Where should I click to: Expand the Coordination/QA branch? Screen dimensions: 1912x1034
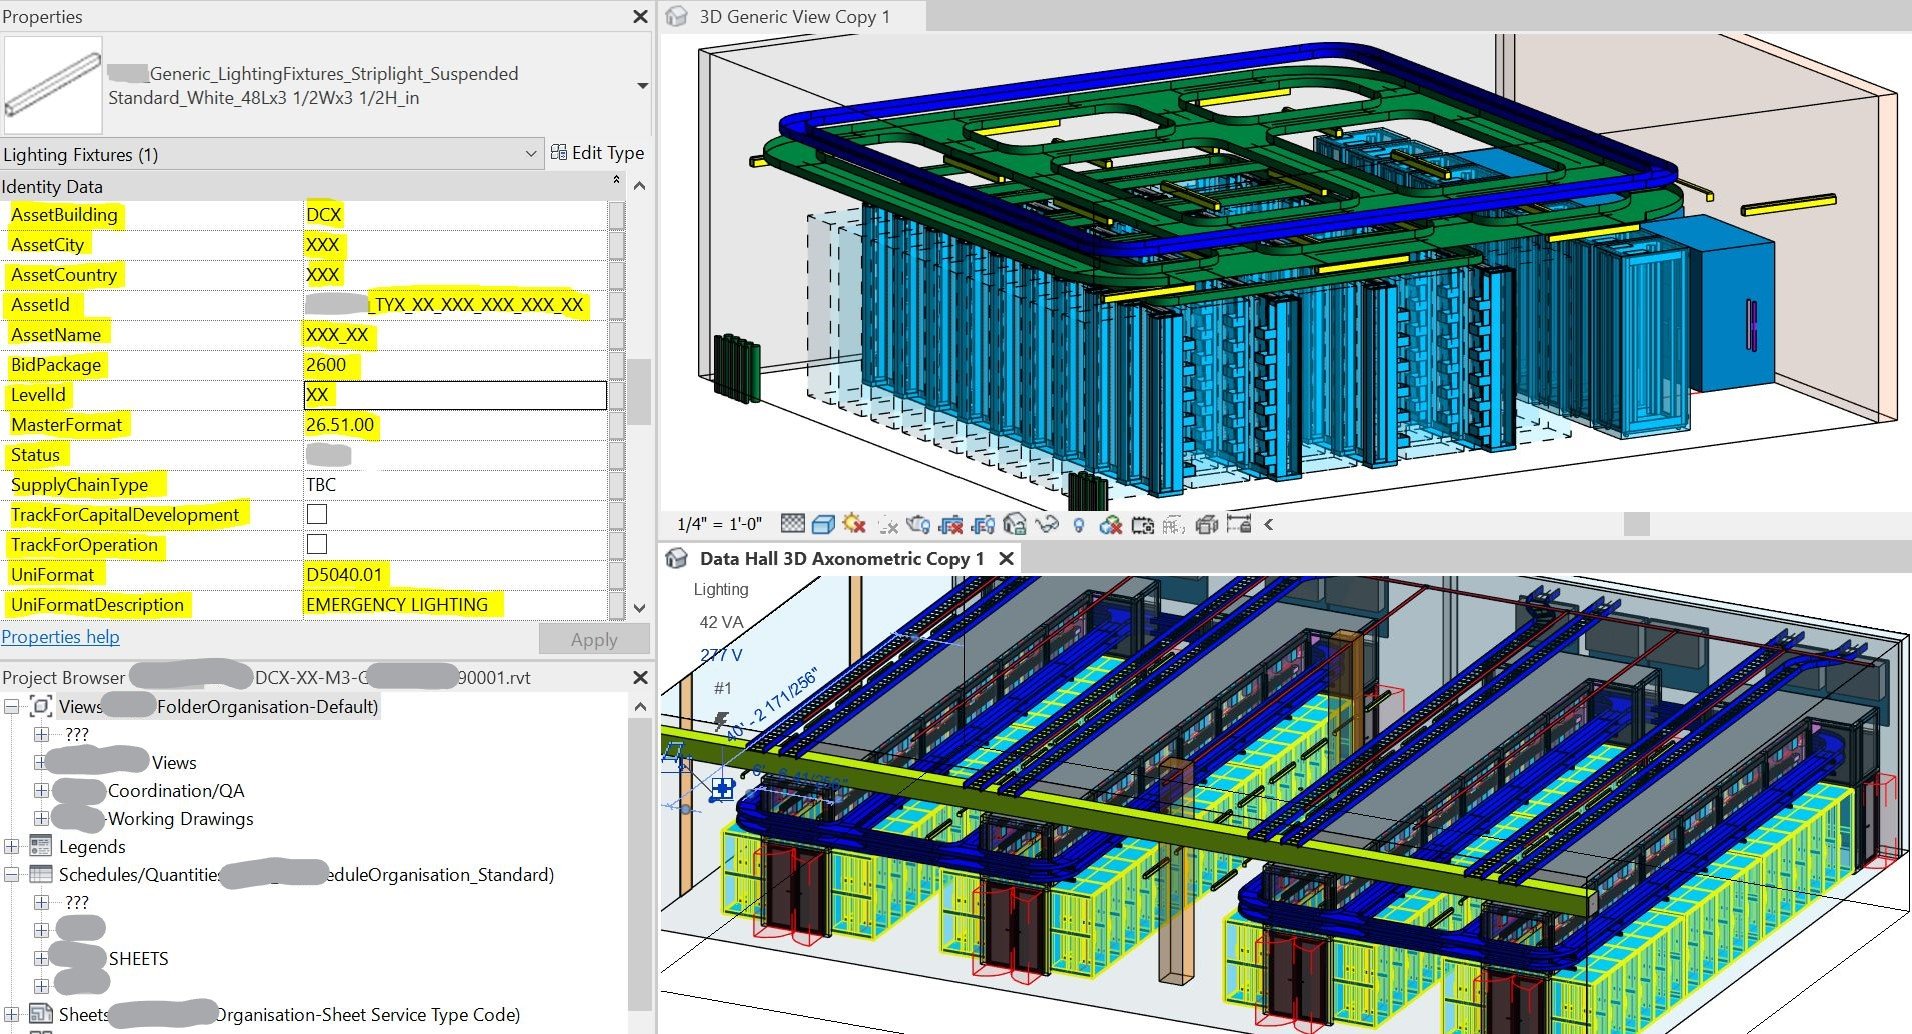click(41, 790)
